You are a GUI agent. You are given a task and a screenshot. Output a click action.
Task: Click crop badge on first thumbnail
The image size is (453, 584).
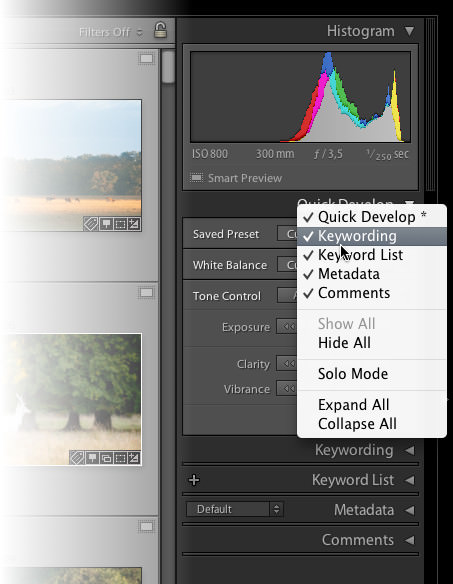pos(120,224)
